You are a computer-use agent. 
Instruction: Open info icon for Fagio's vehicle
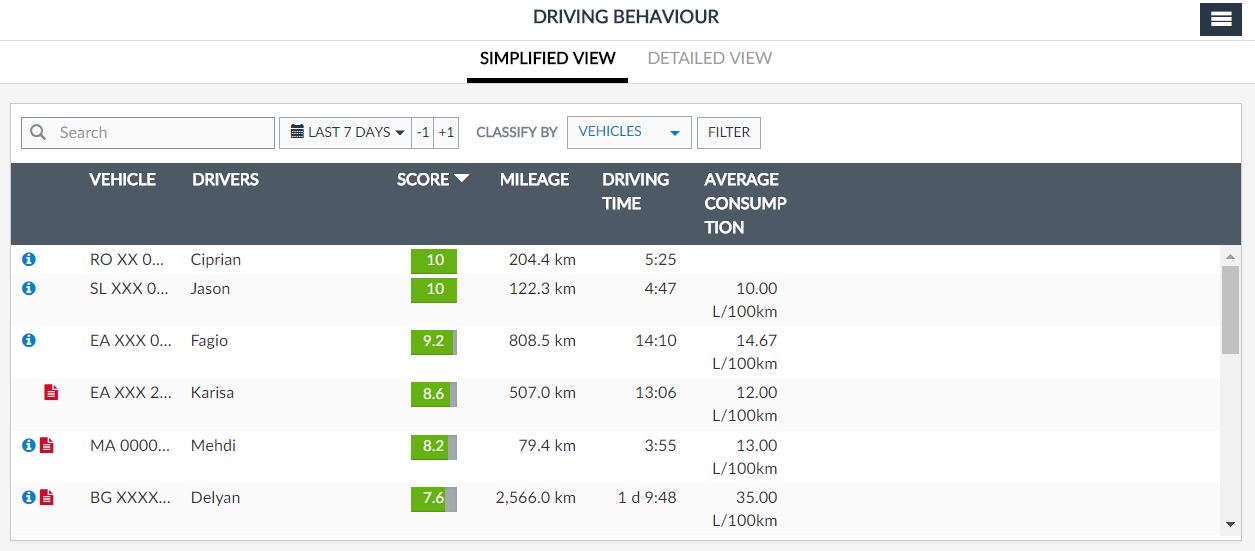coord(29,341)
